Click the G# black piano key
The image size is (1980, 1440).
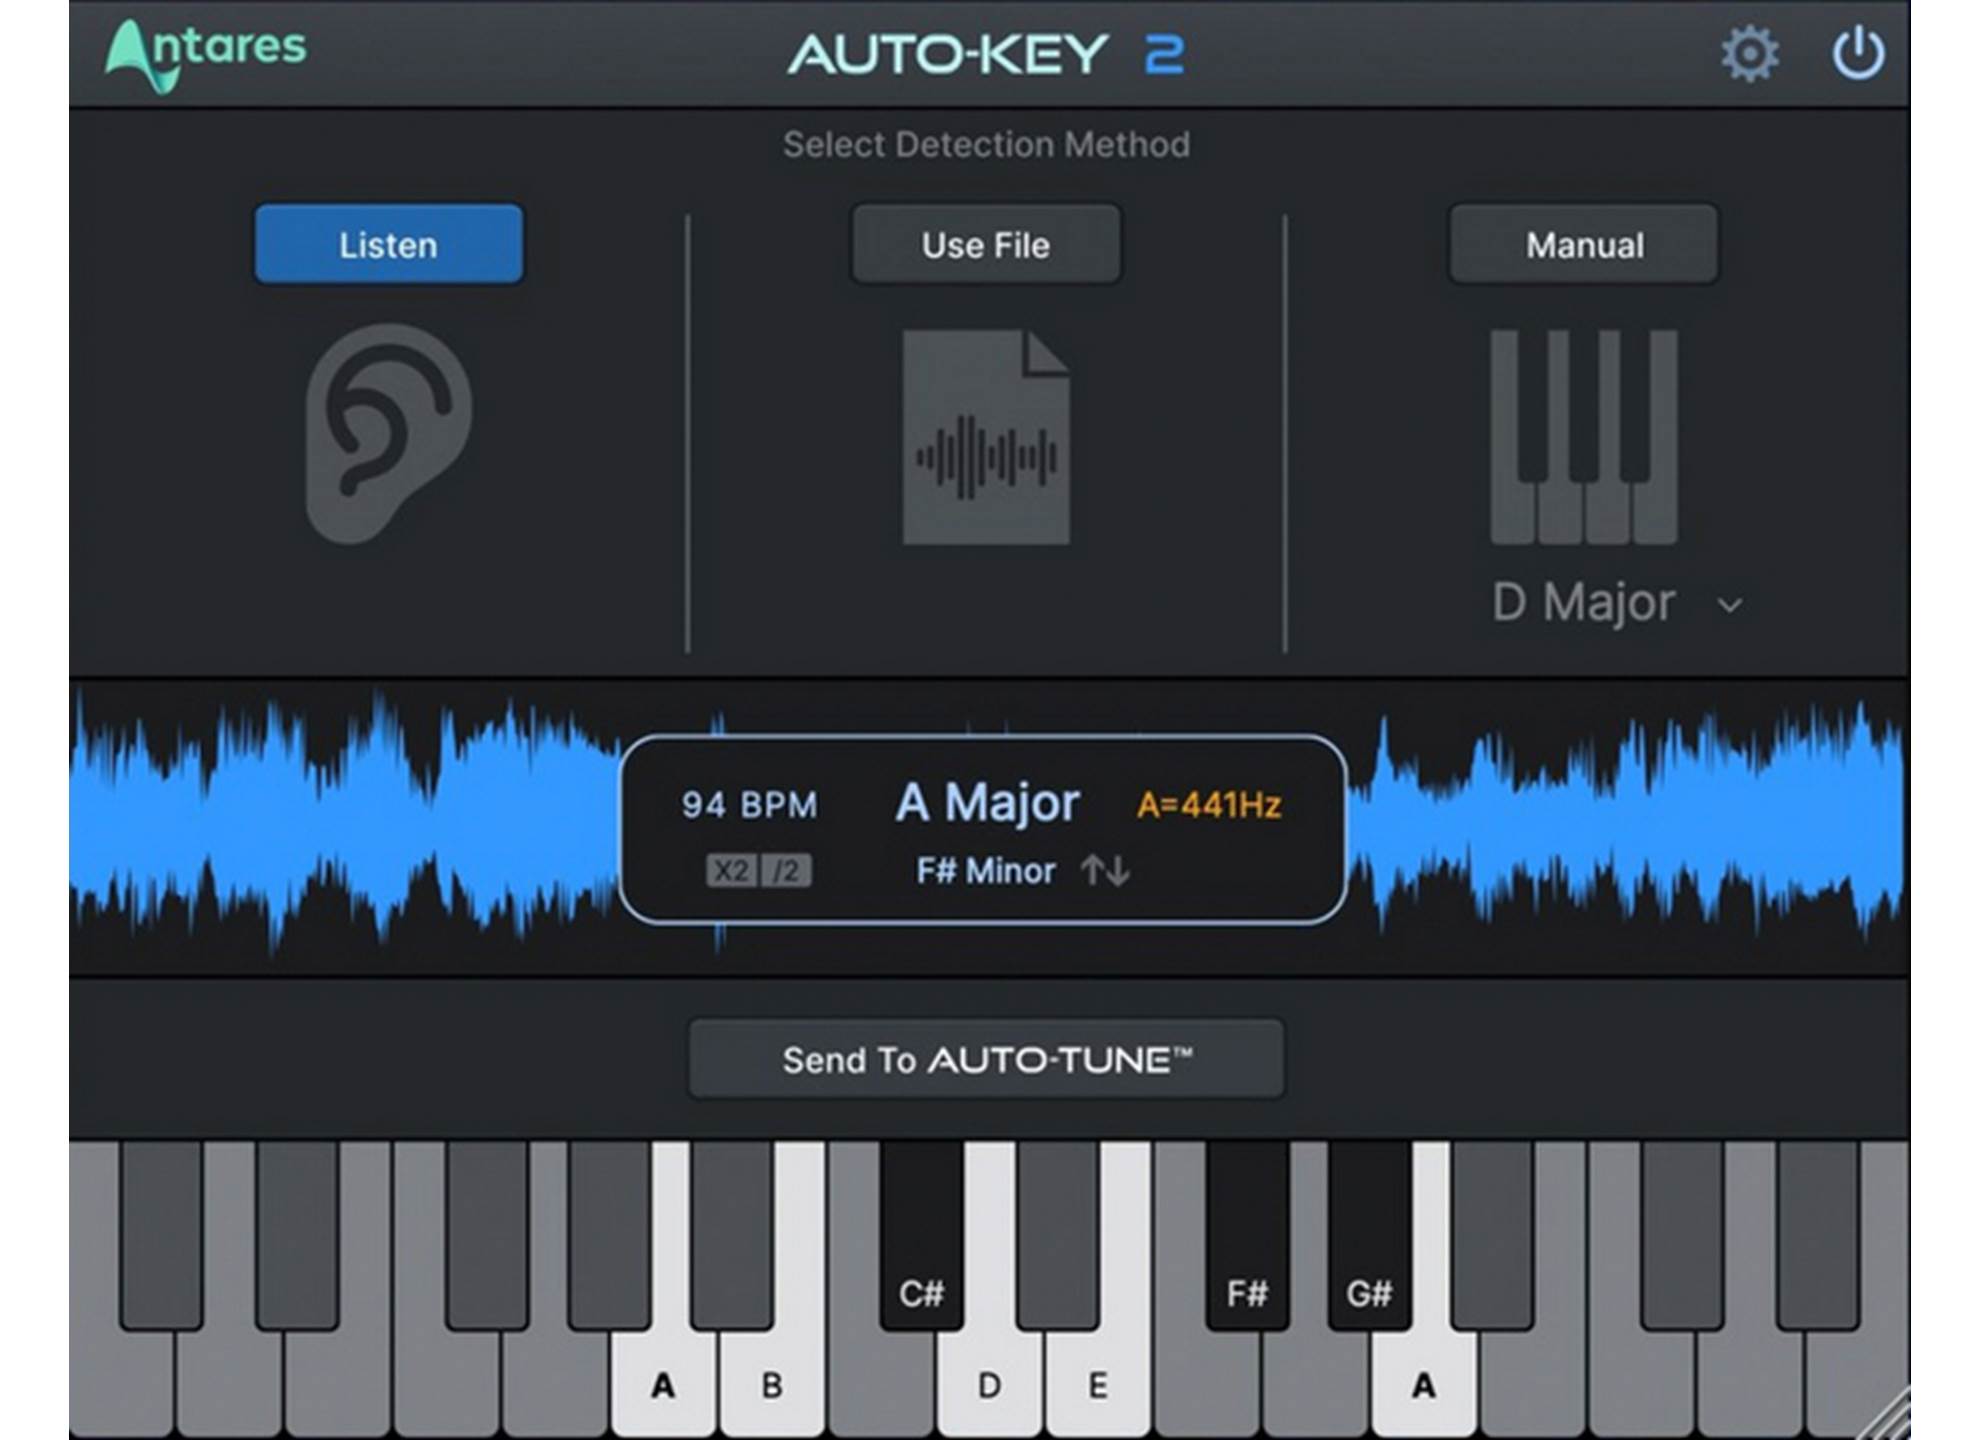1369,1237
